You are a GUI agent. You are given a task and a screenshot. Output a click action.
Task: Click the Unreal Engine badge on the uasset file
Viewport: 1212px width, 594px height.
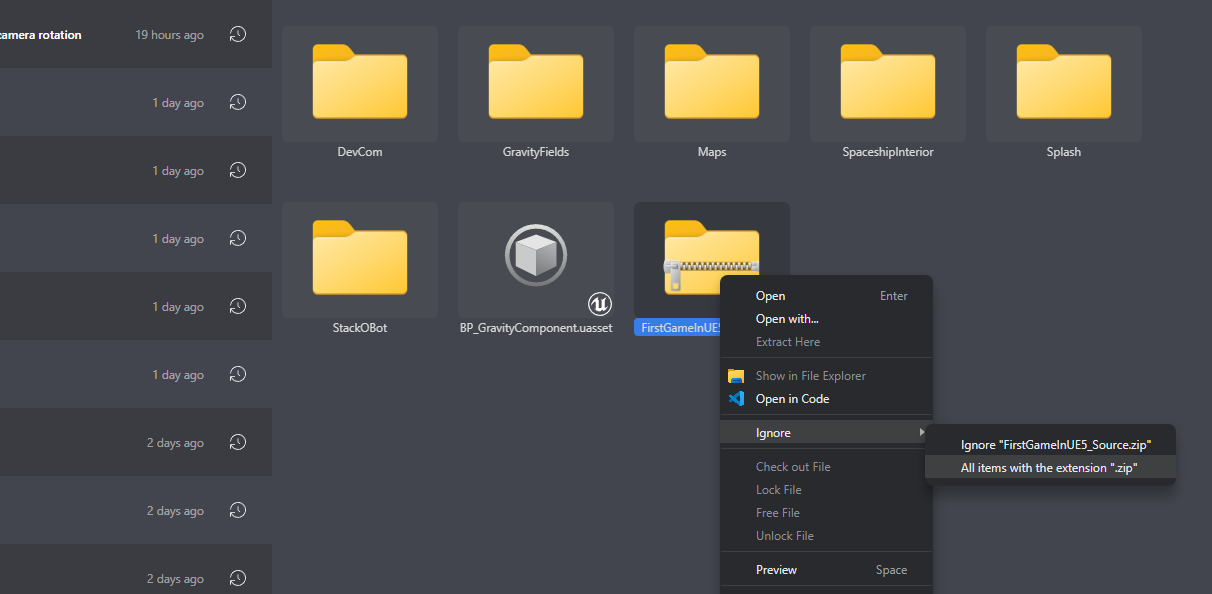(x=599, y=303)
